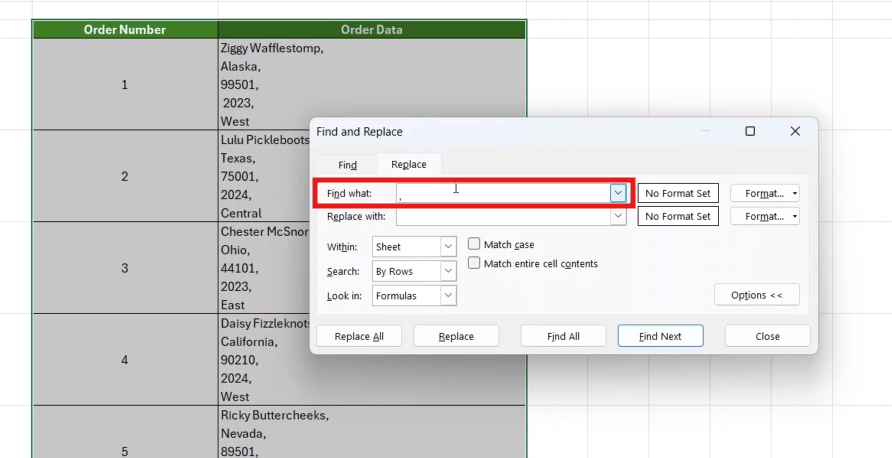
Task: Click the Find Next button
Action: tap(660, 336)
